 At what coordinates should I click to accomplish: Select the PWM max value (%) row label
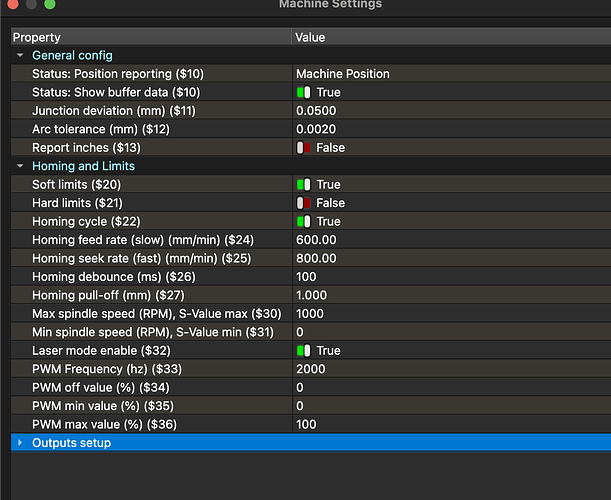(x=92, y=424)
